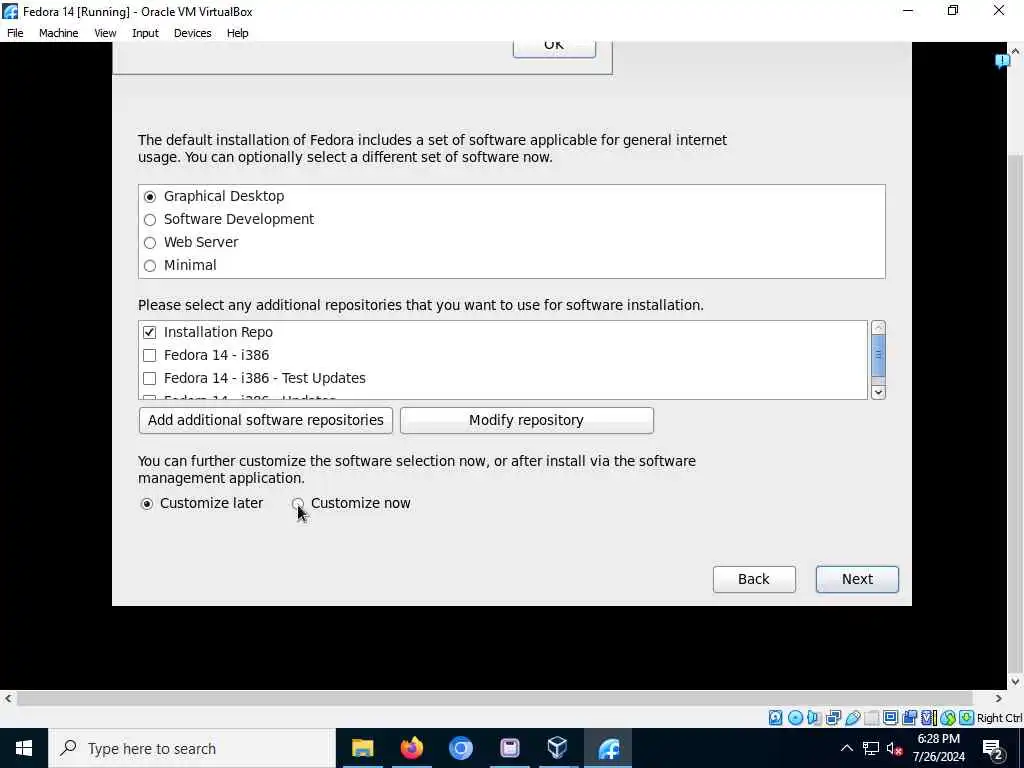Check the Fedora 14 - i386 repository
The image size is (1024, 768).
pyautogui.click(x=150, y=355)
